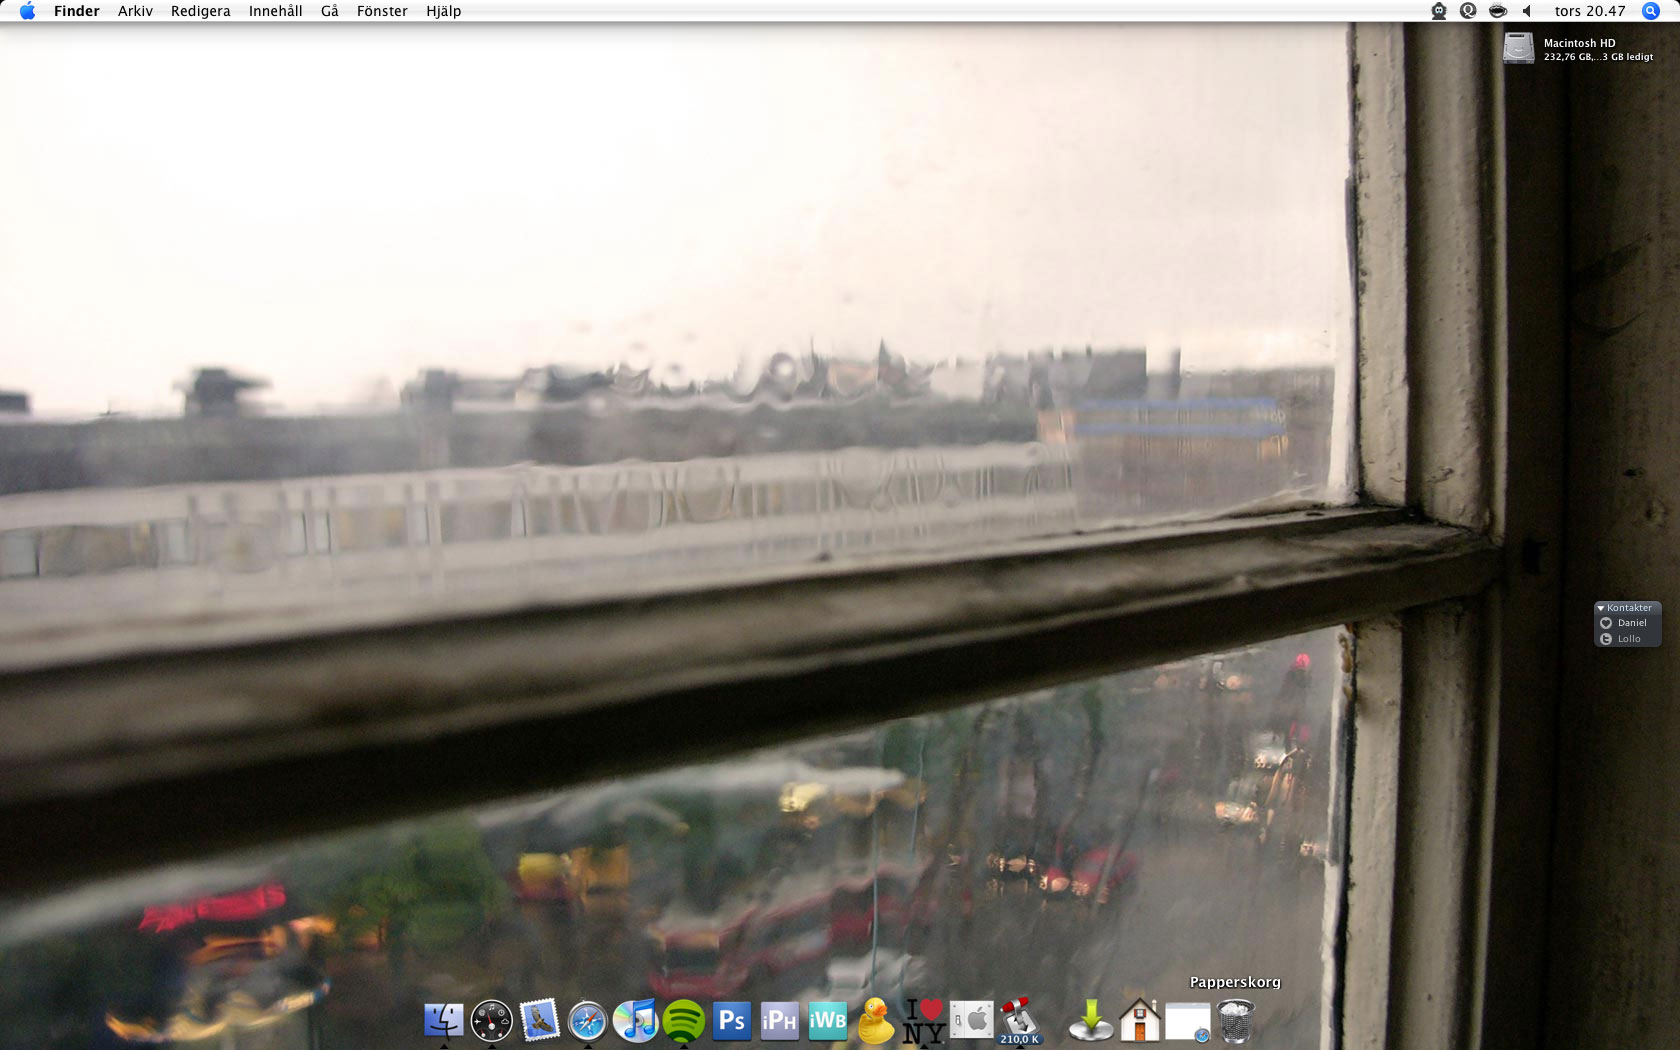Open the green arrow Downloads stack
Viewport: 1680px width, 1050px height.
coord(1091,1021)
